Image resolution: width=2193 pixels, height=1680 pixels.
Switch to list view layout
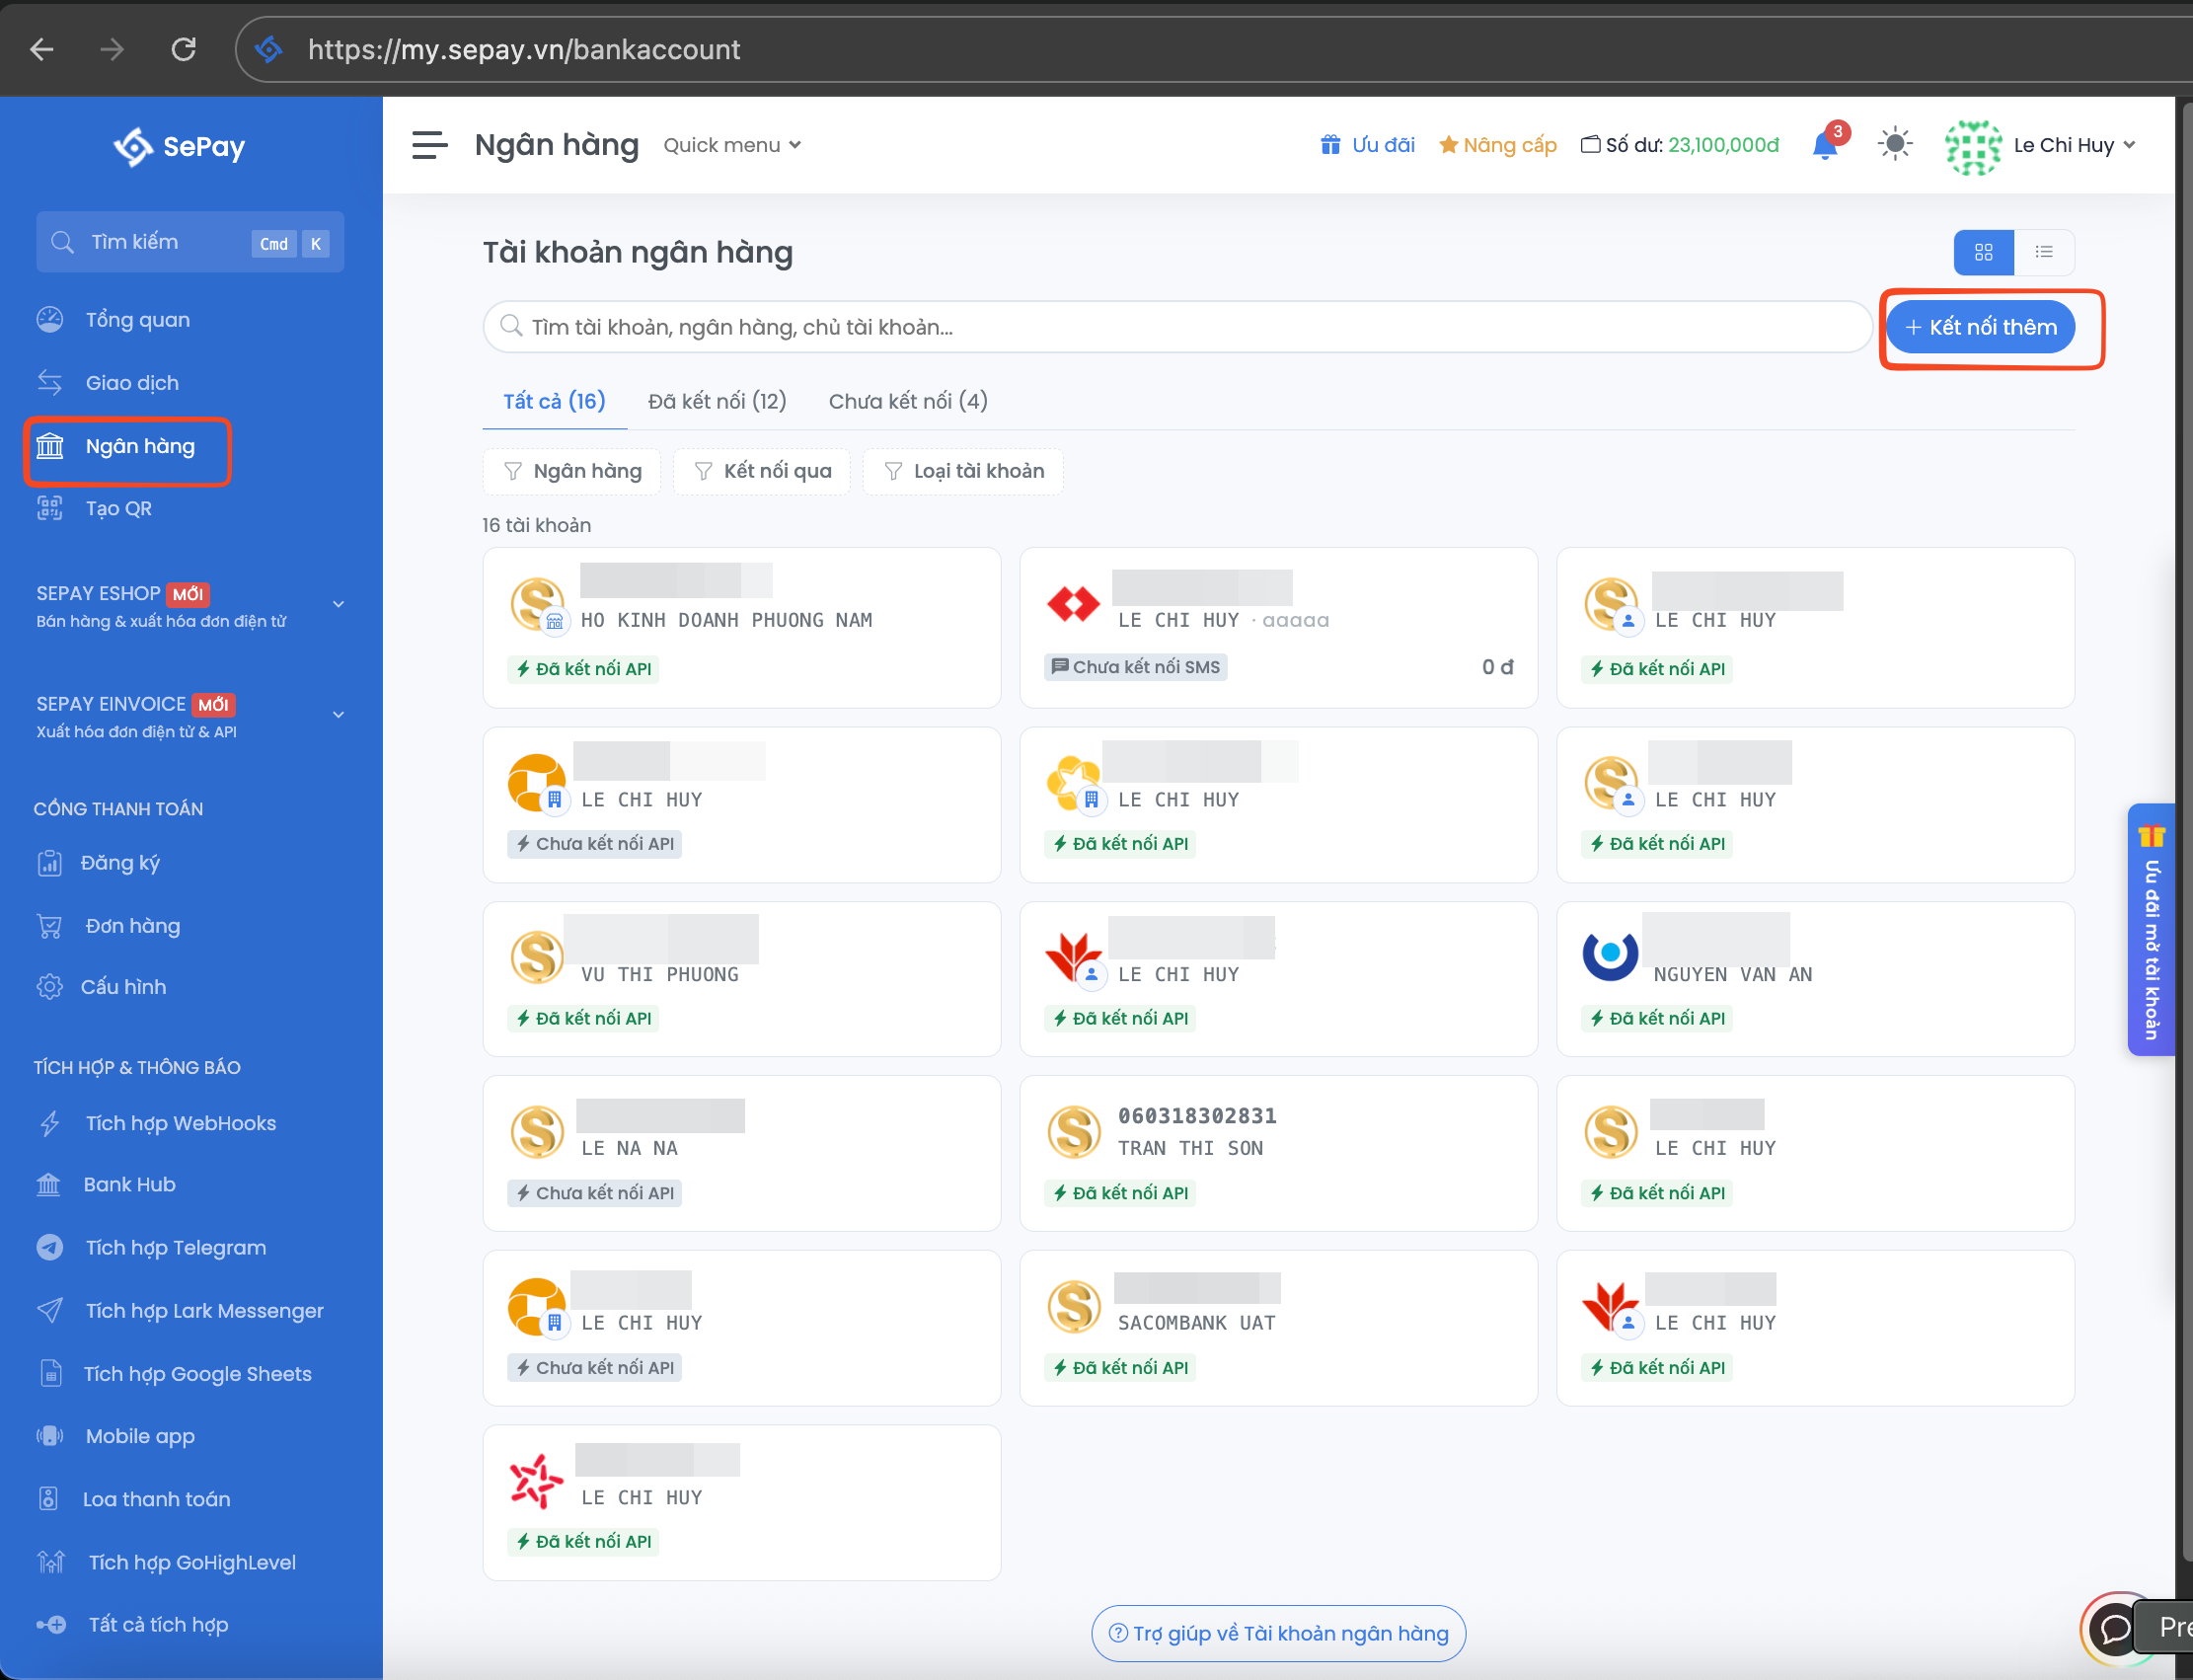coord(2043,253)
